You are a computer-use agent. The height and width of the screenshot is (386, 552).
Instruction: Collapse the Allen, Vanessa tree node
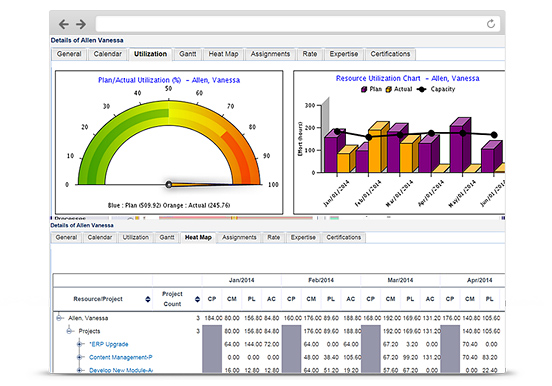(58, 318)
